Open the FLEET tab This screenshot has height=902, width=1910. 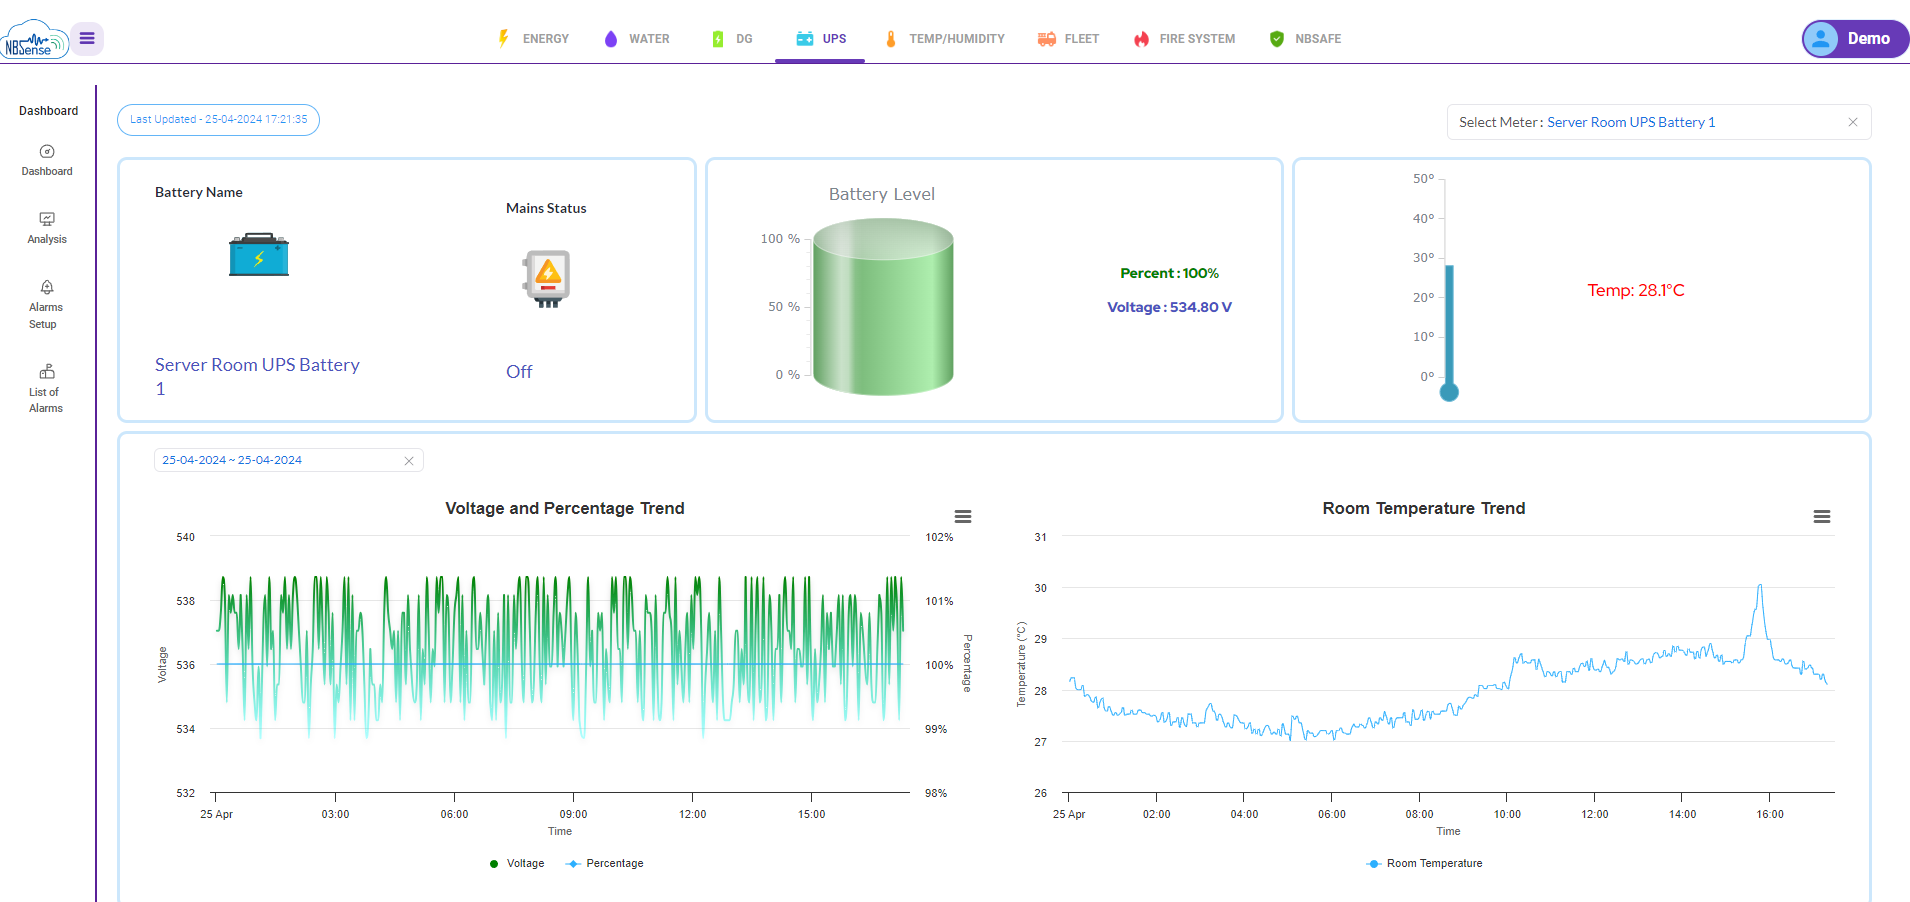pyautogui.click(x=1068, y=39)
